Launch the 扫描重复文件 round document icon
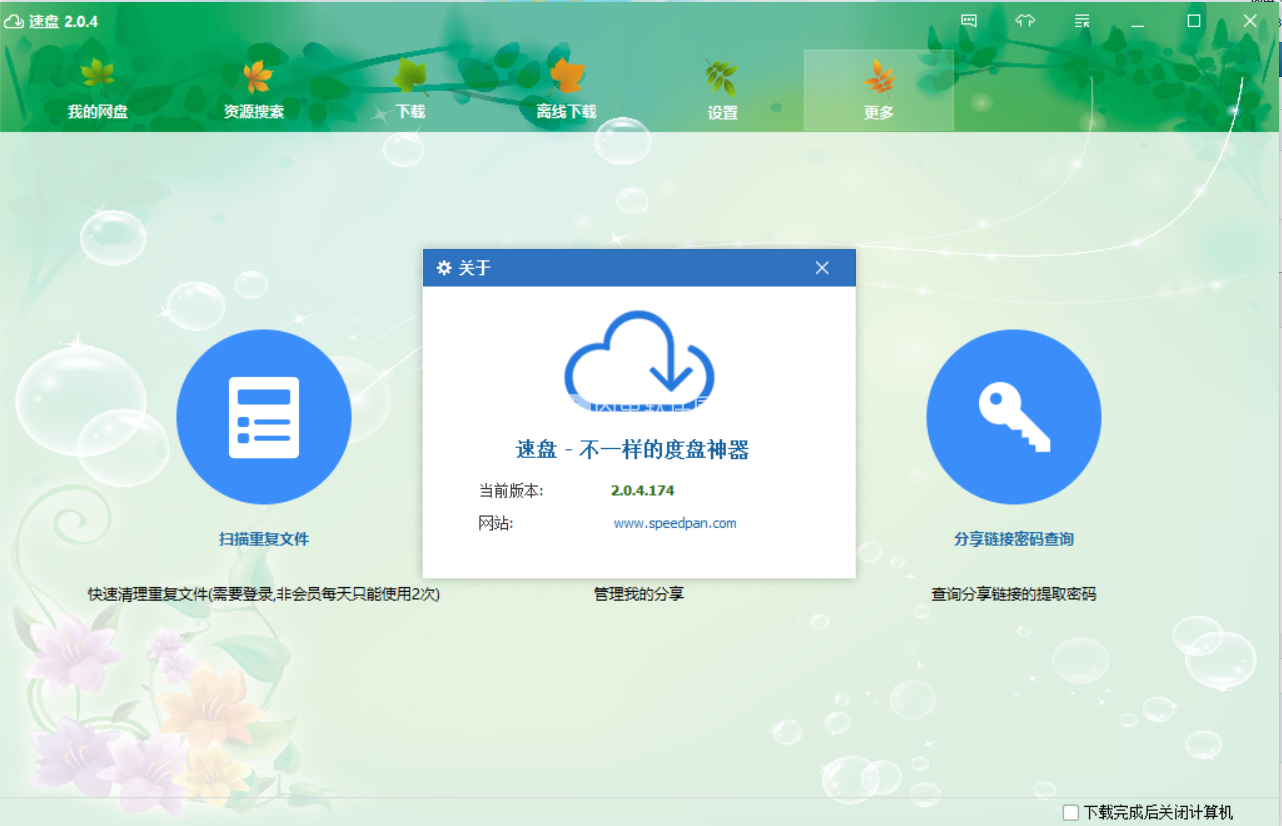1282x826 pixels. point(264,417)
